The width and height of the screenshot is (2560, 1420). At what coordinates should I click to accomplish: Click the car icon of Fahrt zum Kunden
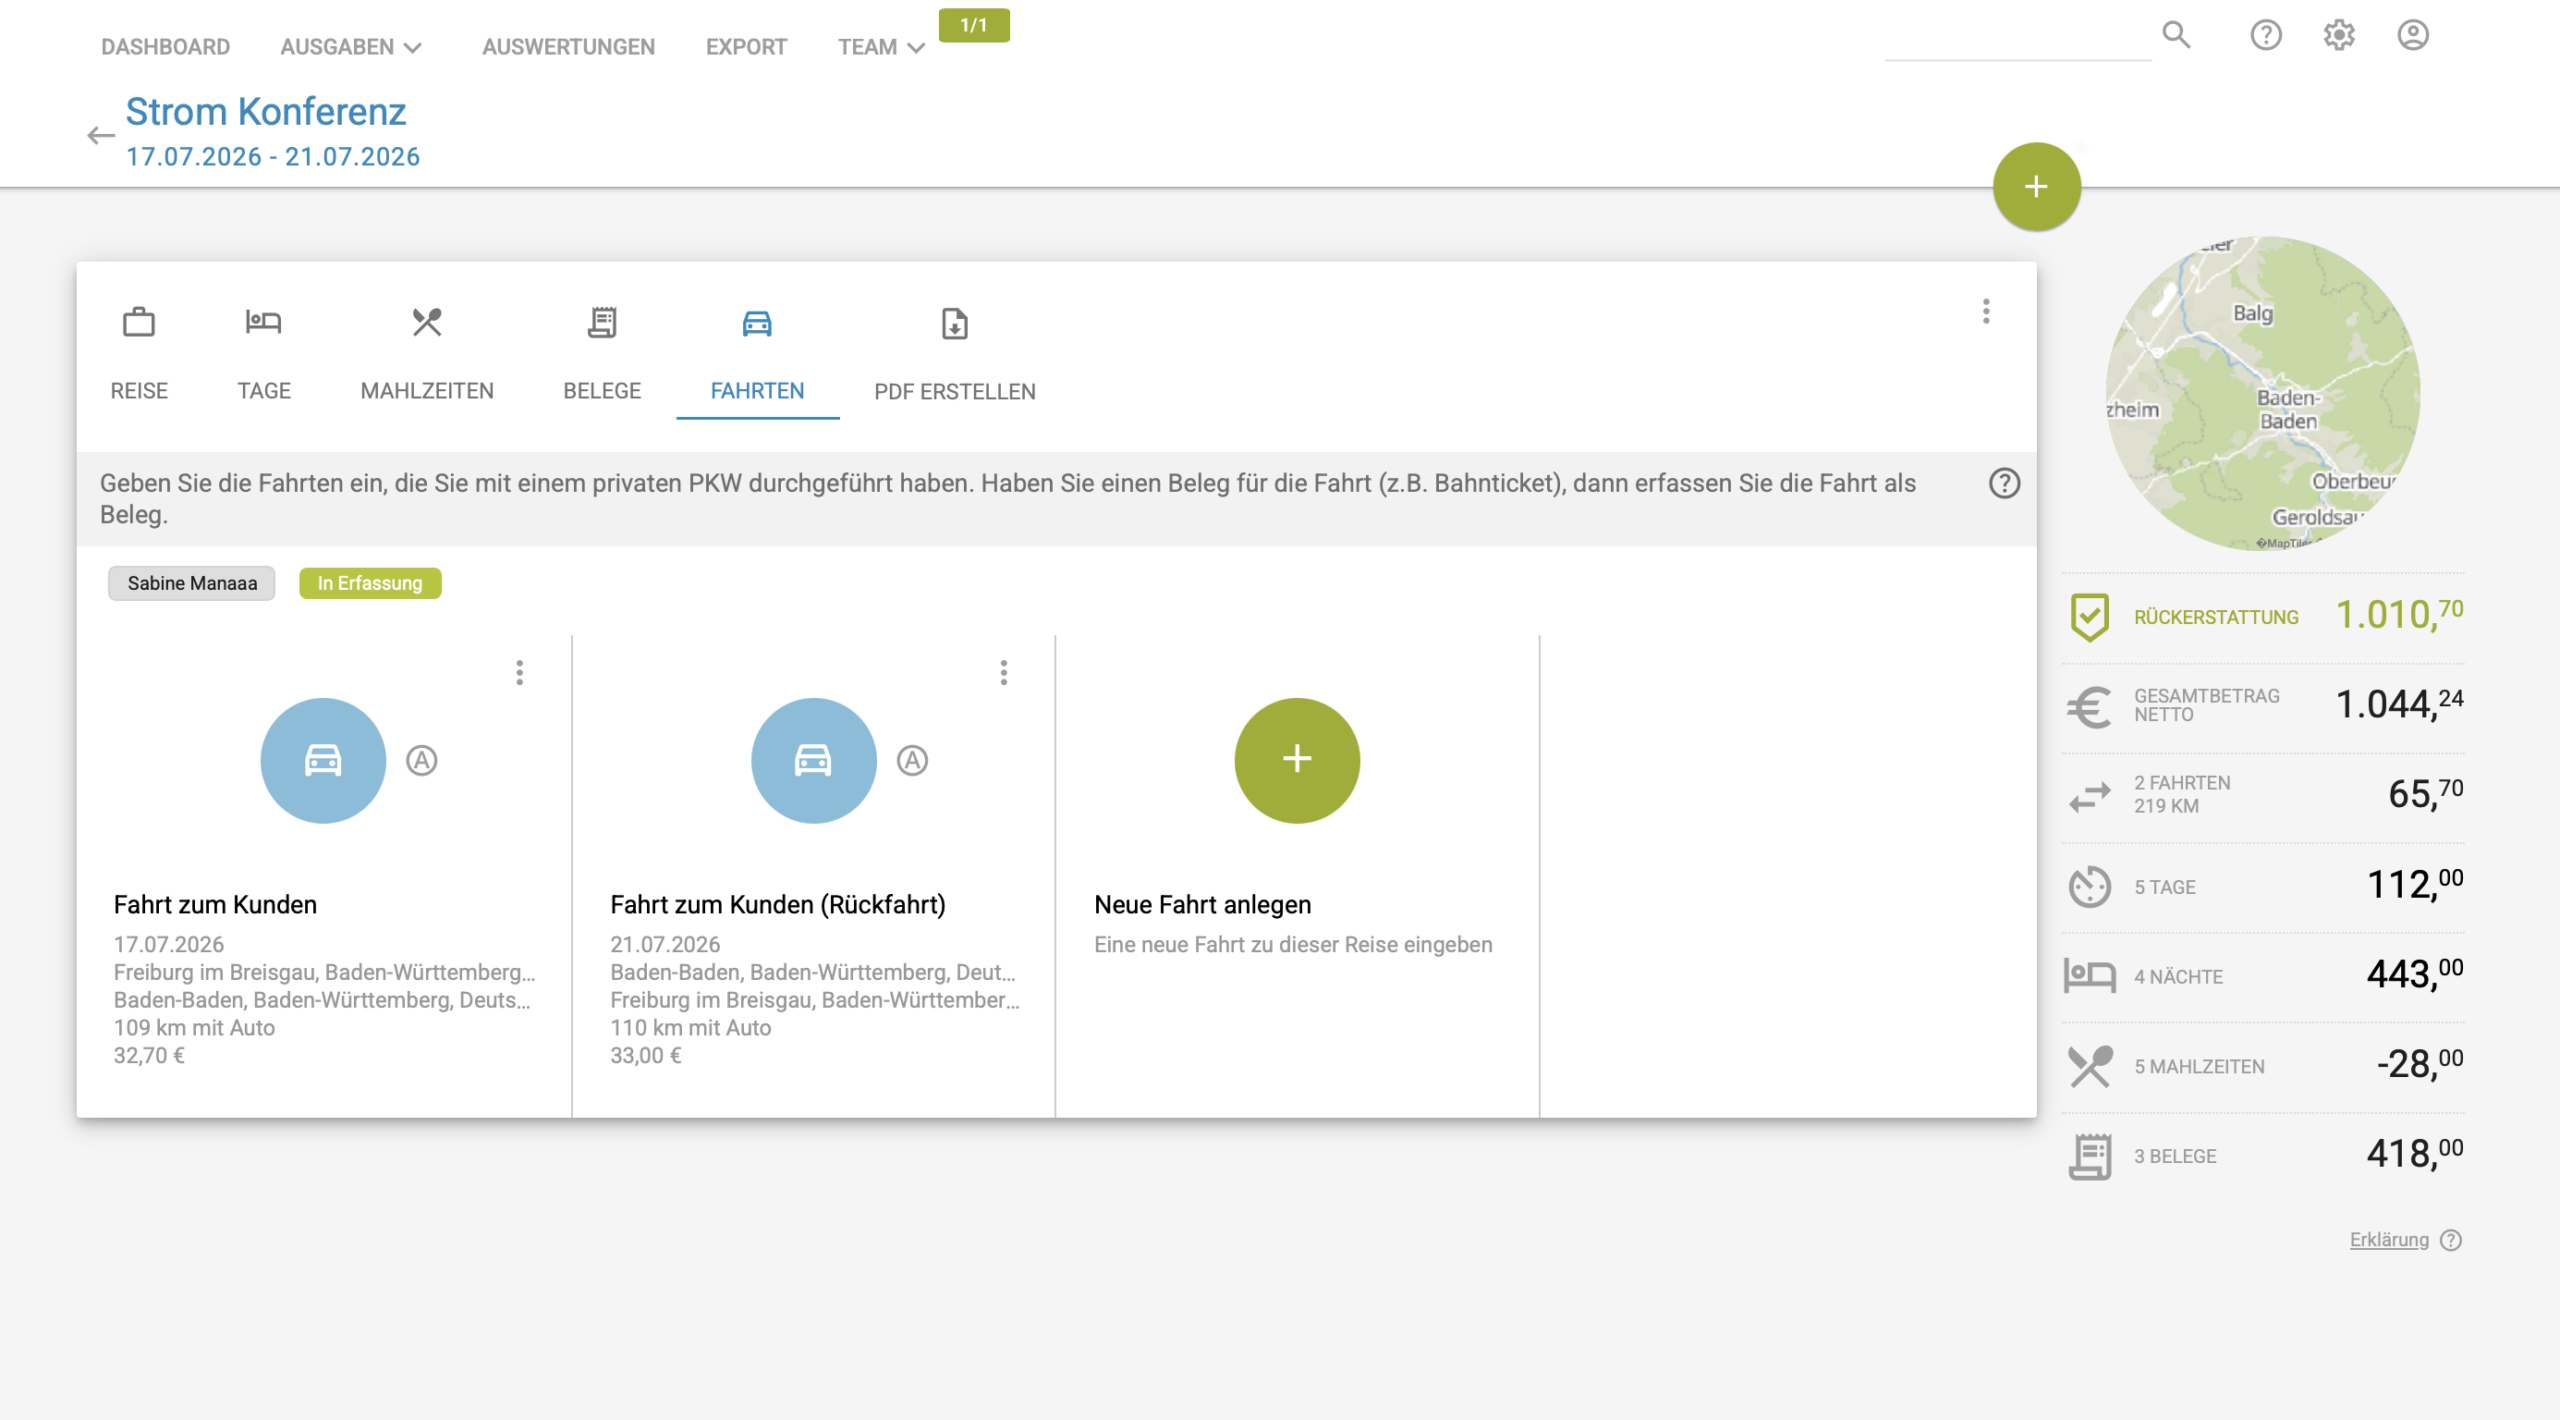(x=323, y=761)
